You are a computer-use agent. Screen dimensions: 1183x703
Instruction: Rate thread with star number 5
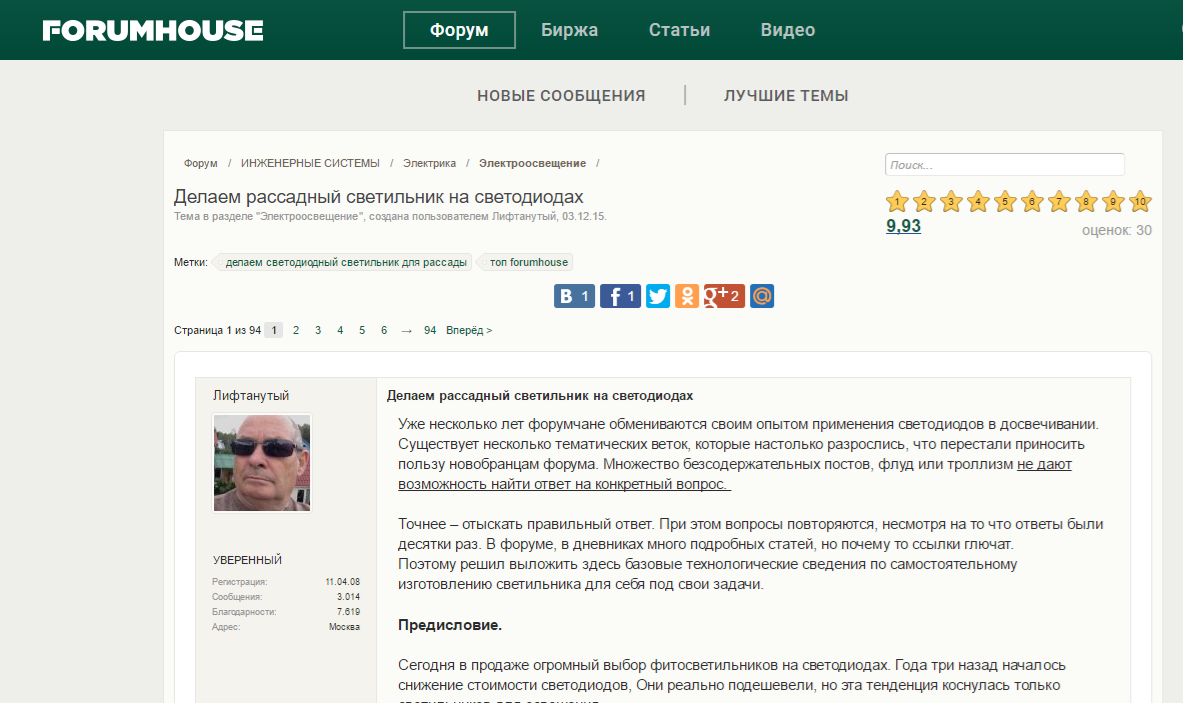[1005, 202]
